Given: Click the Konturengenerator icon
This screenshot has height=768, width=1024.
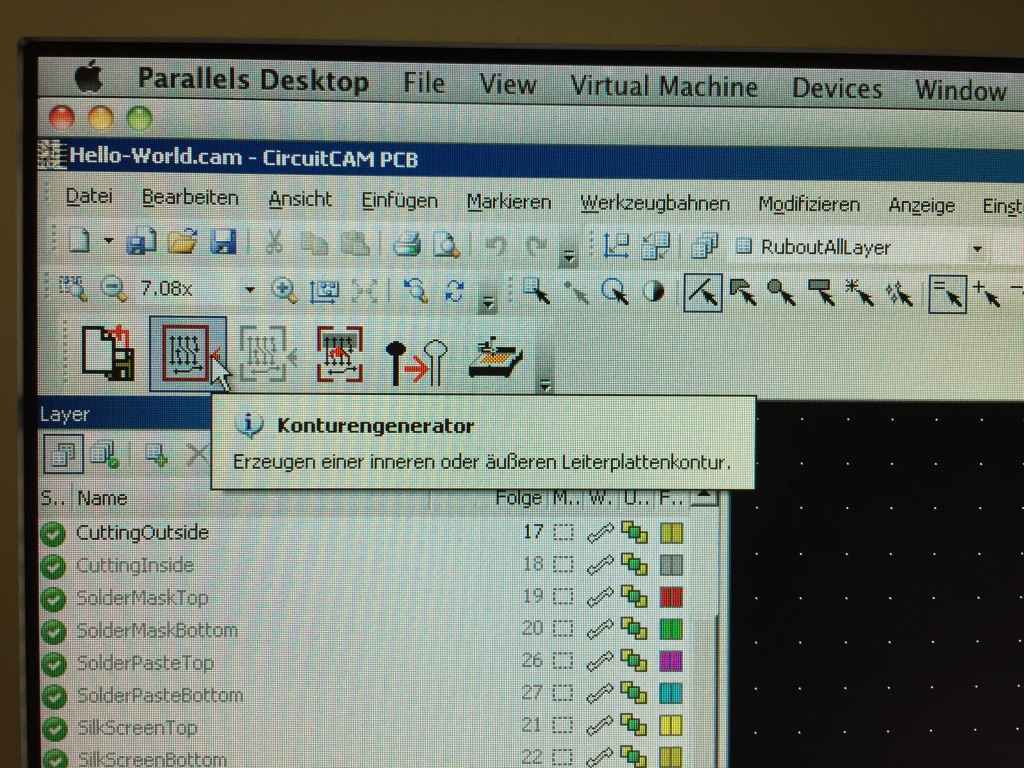Looking at the screenshot, I should pyautogui.click(x=188, y=353).
